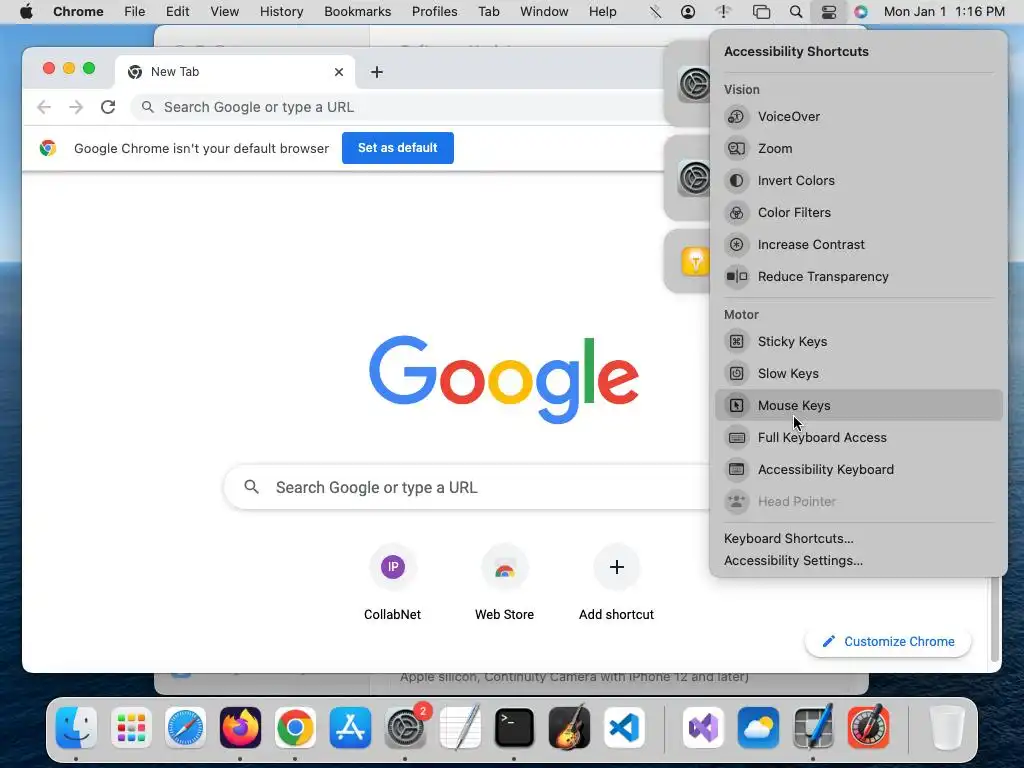Screen dimensions: 1024x768
Task: Launch Firefox from the Dock
Action: (240, 728)
